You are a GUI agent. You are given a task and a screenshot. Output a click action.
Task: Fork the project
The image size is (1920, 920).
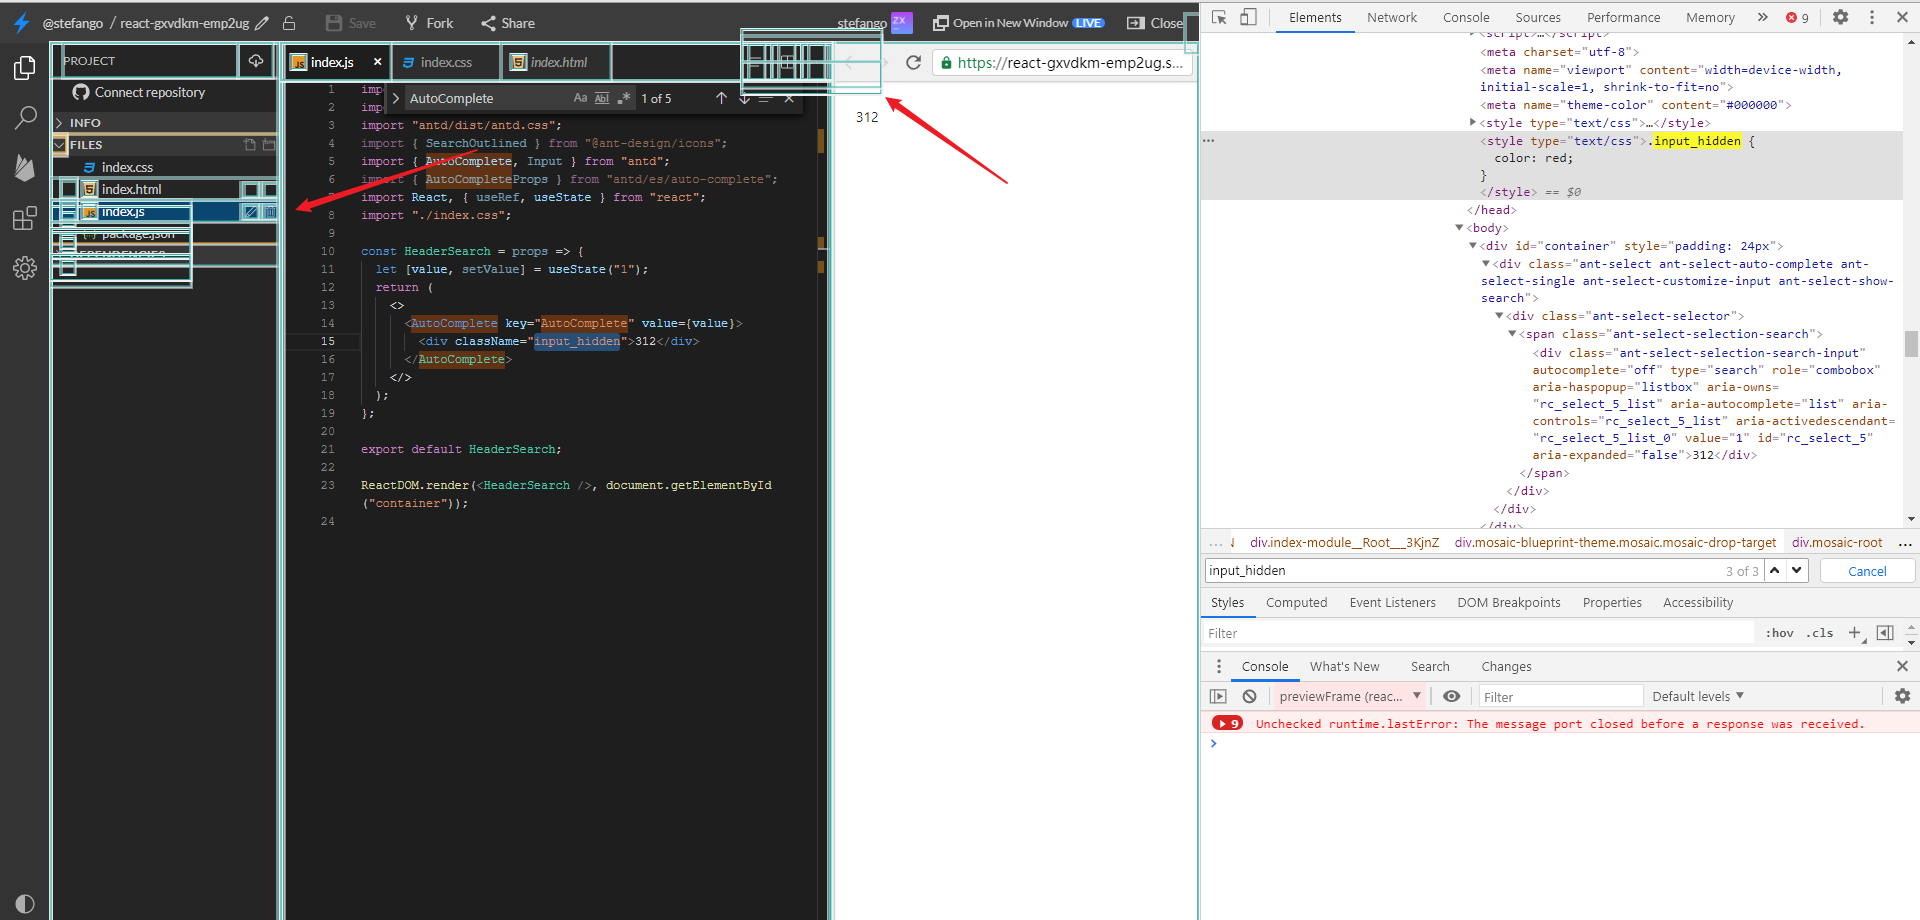click(429, 23)
